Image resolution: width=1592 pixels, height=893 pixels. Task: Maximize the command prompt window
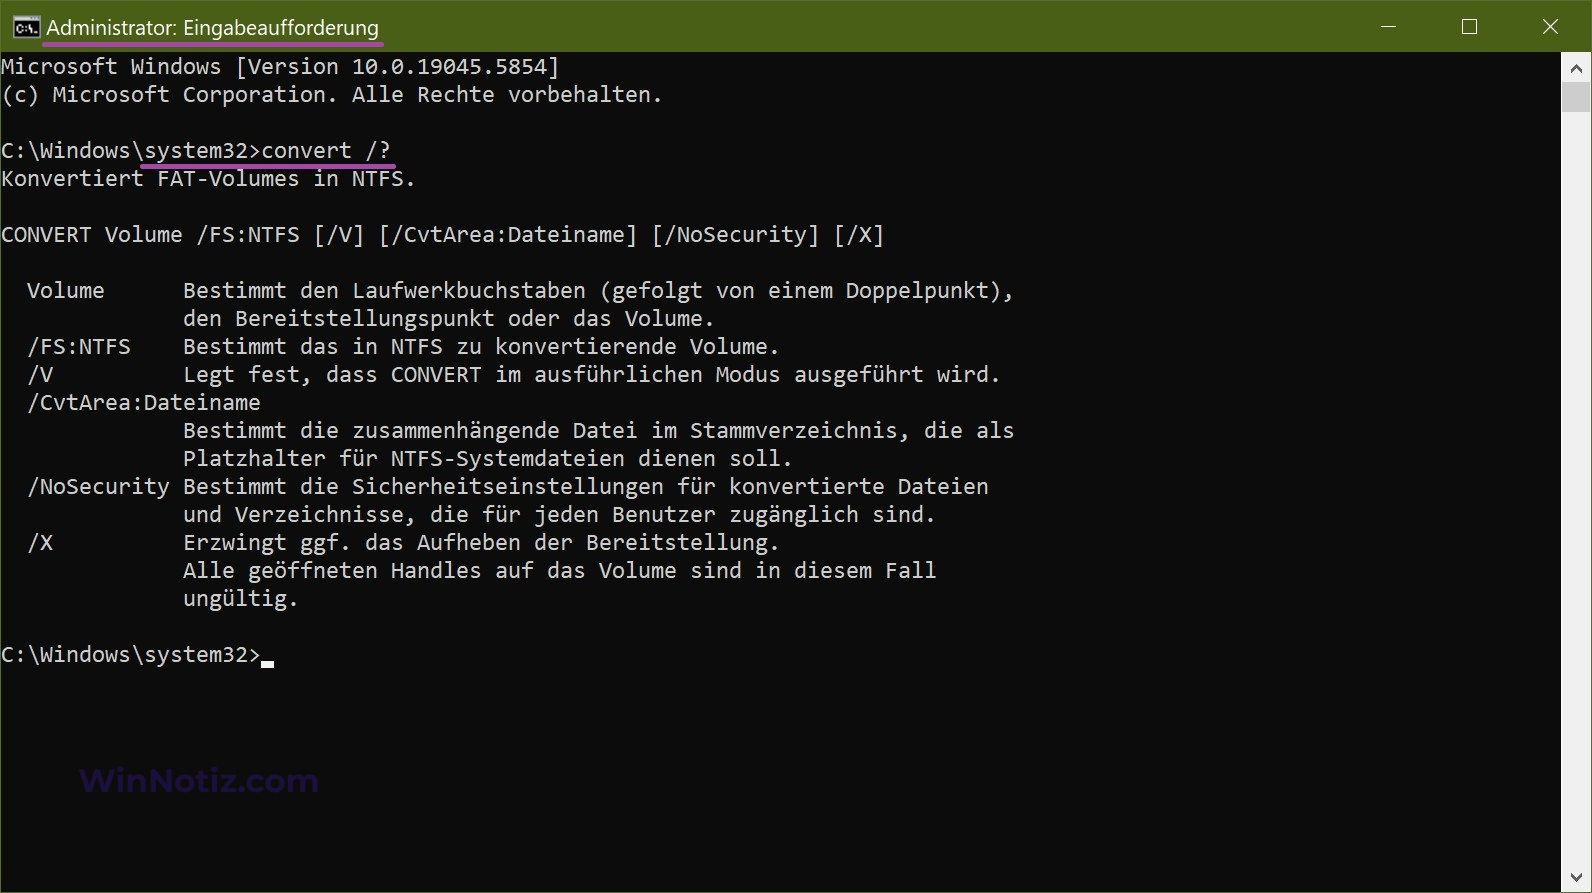point(1469,27)
